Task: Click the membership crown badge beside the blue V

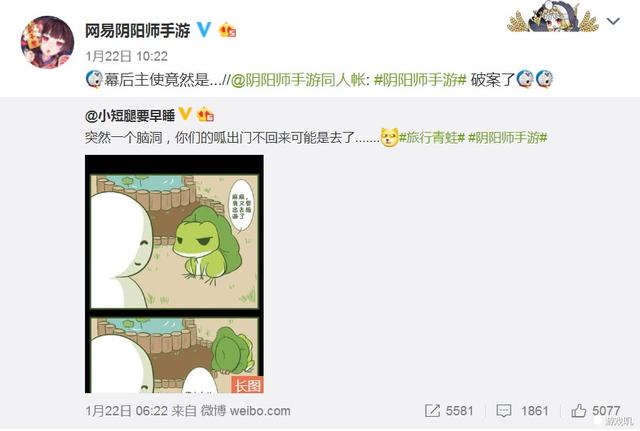Action: point(227,30)
